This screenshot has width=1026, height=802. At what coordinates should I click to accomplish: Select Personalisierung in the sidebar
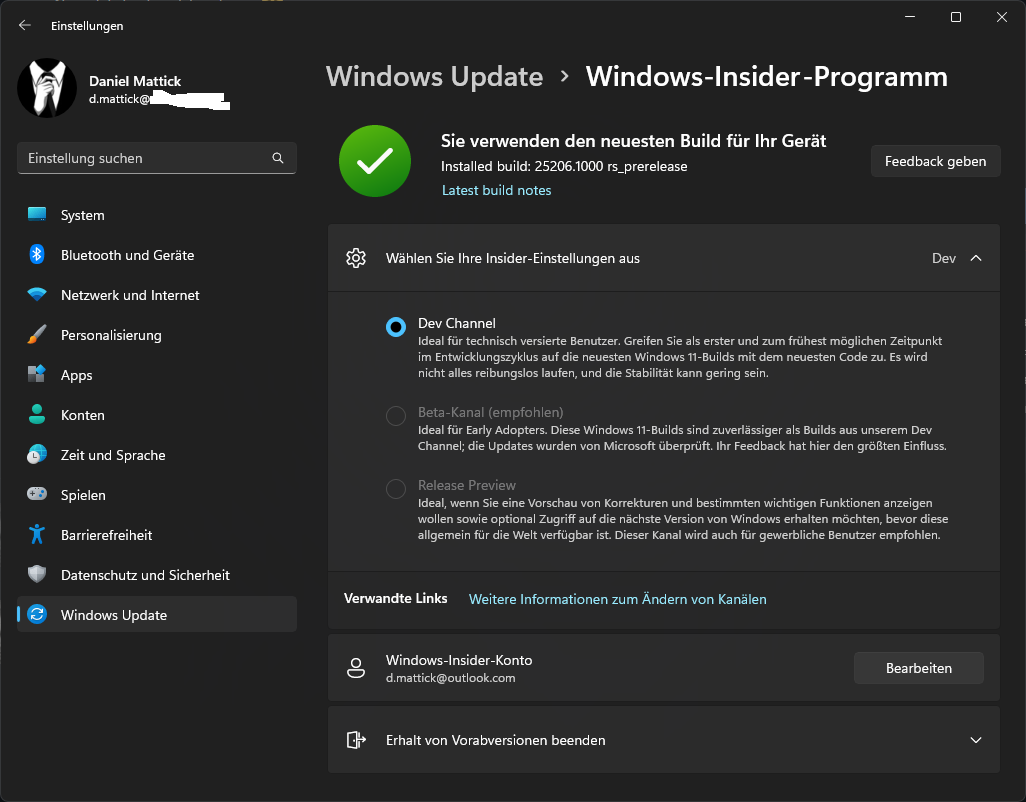(156, 335)
